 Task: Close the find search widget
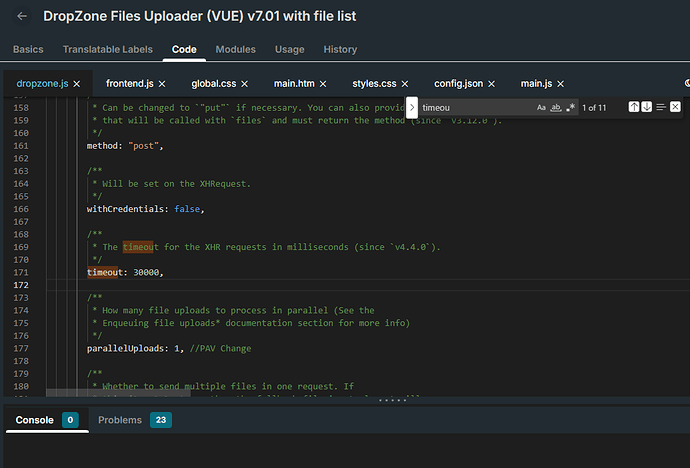[x=676, y=107]
